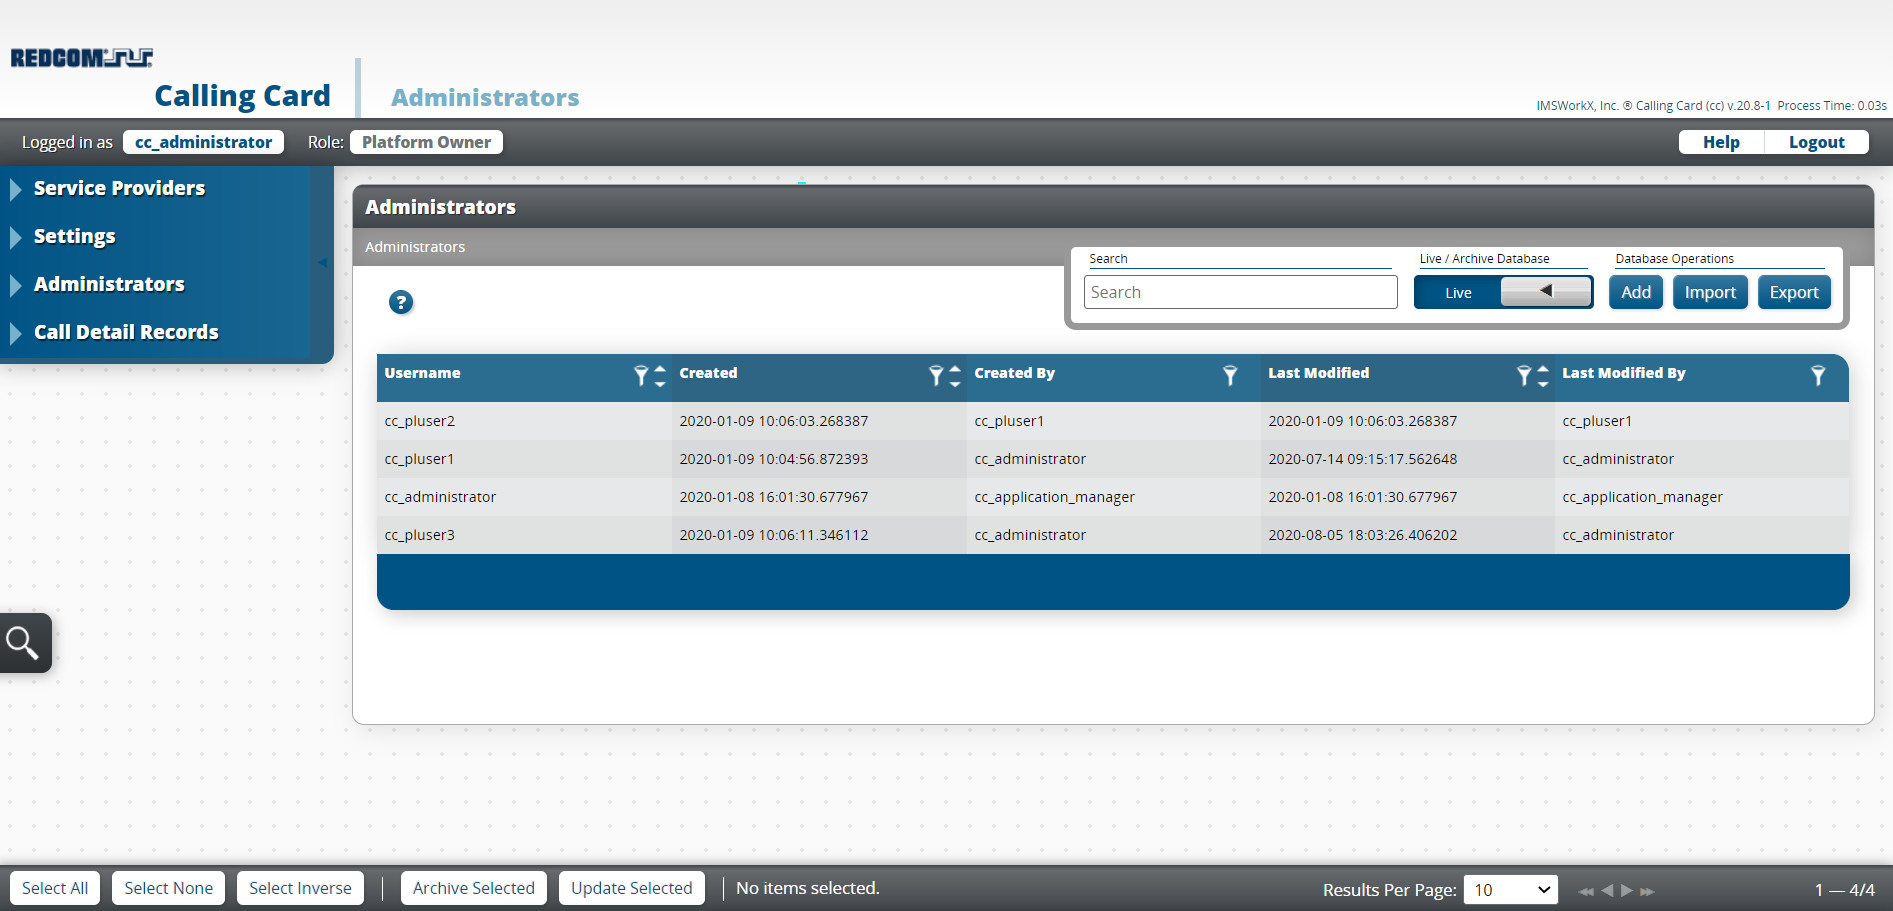Click the Export button
The width and height of the screenshot is (1893, 911).
(1793, 291)
